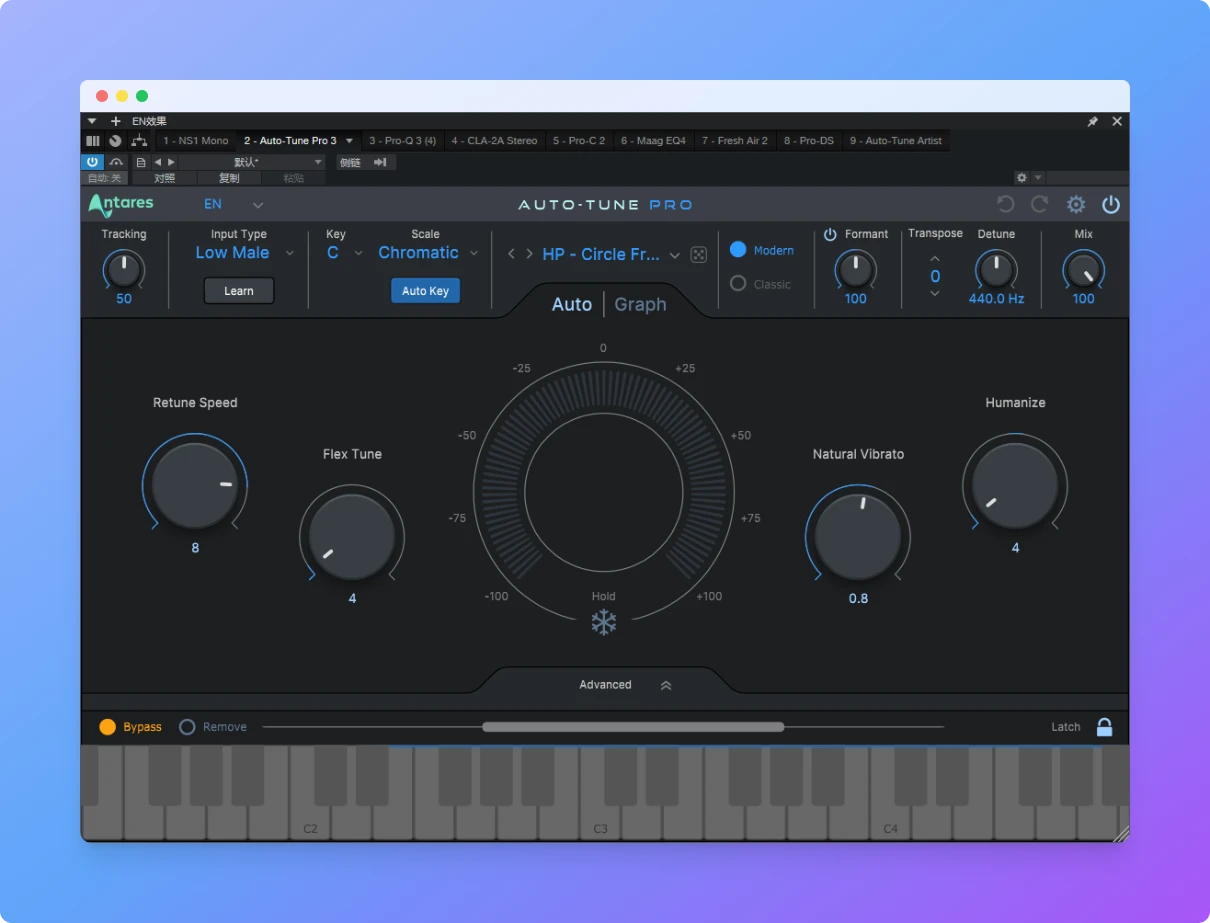Click the undo arrow icon

point(1005,204)
